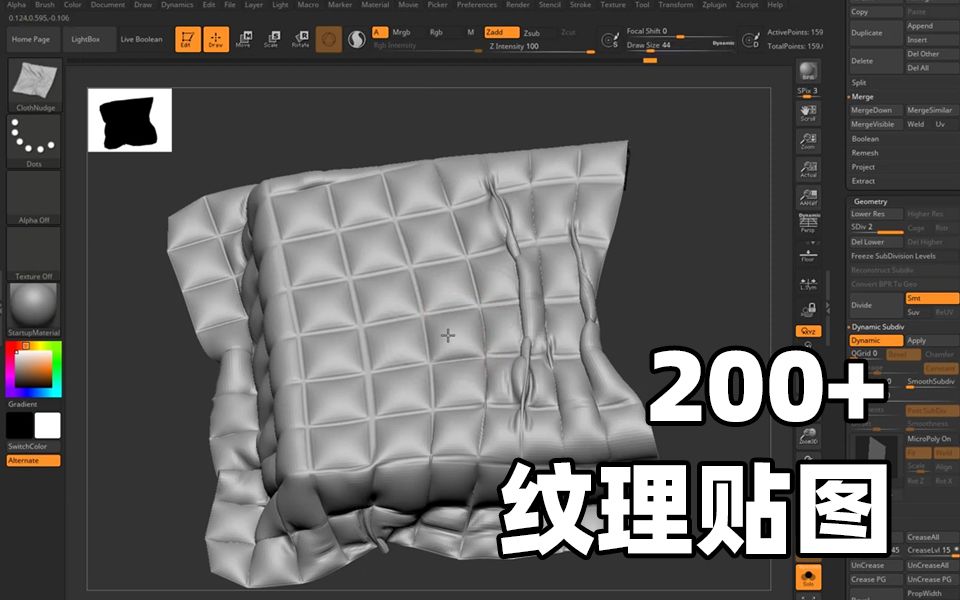
Task: Click the Actual size icon
Action: pyautogui.click(x=808, y=169)
